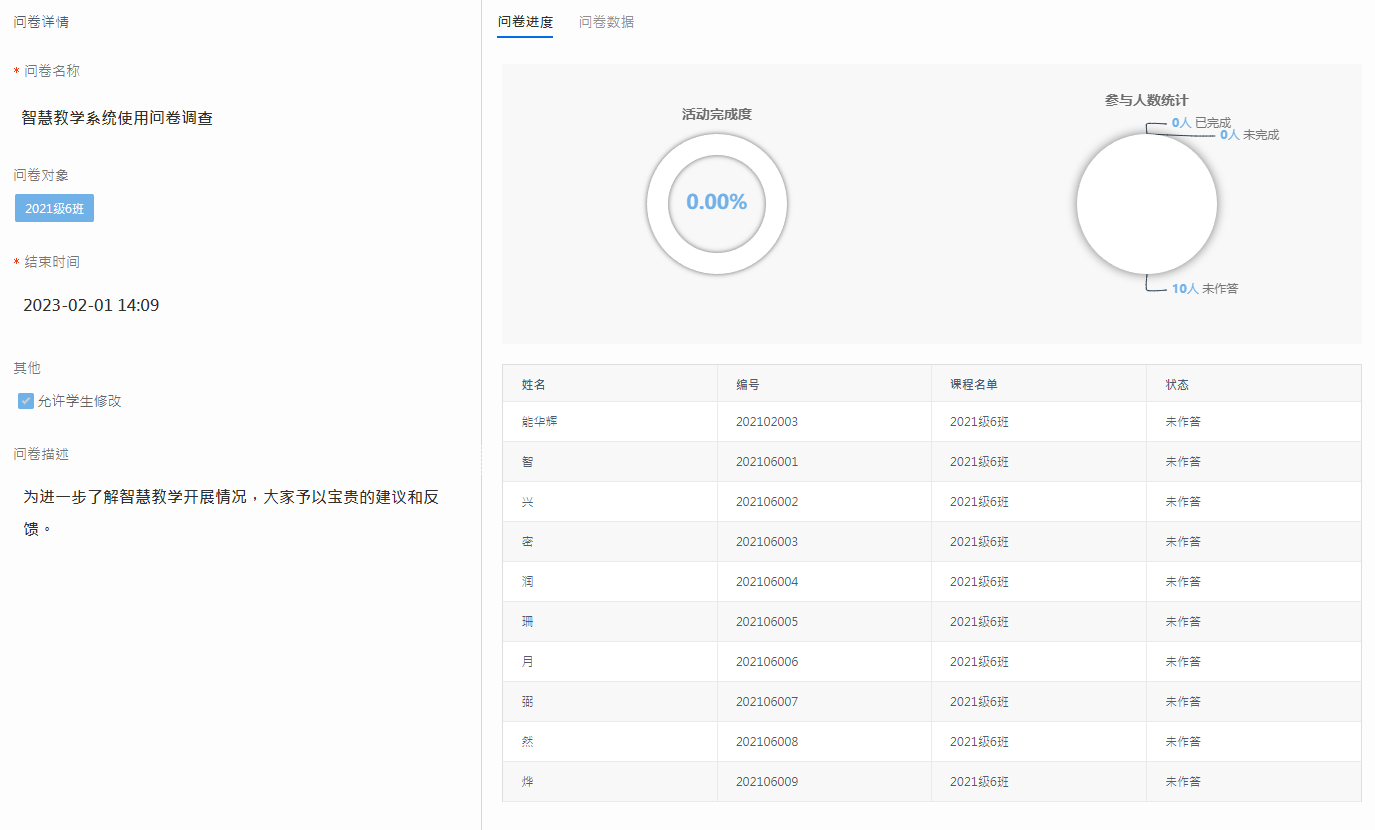Switch to the 问卷进度 tab
Screen dimensions: 1375x830
524,22
